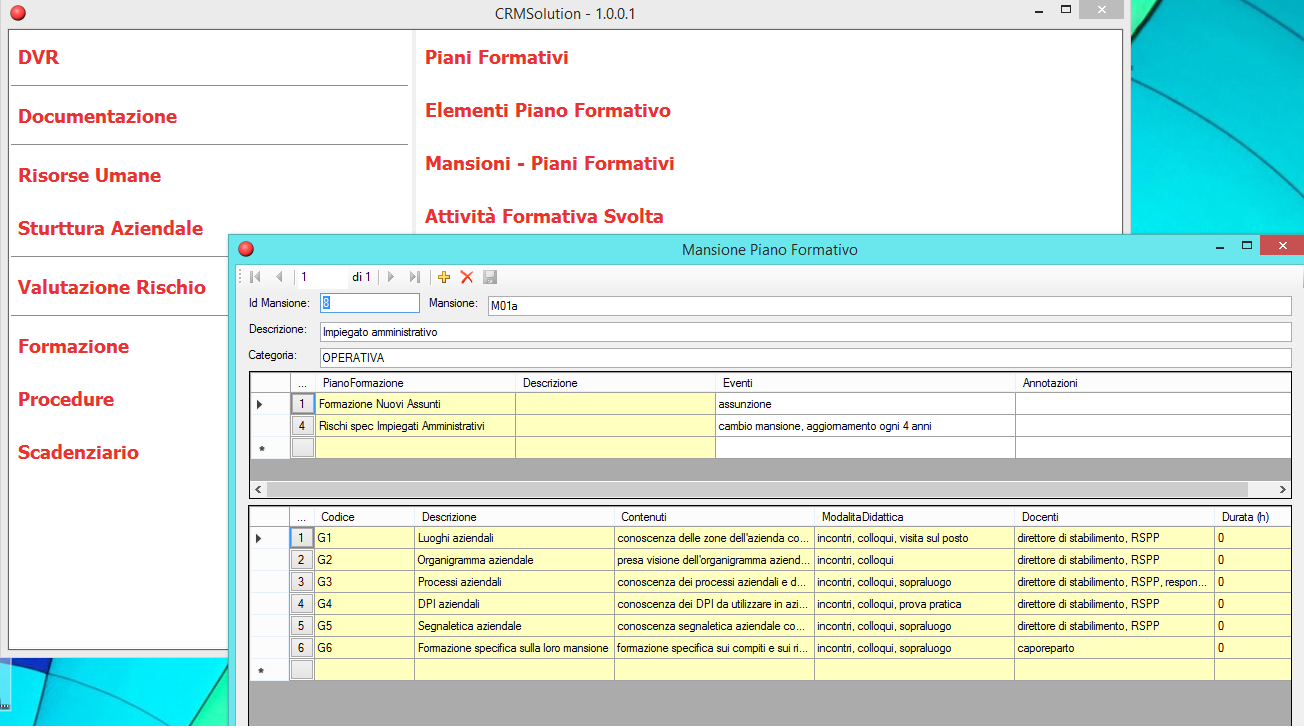
Task: Click row button 6 for G6 Formazione specifica
Action: [x=302, y=648]
